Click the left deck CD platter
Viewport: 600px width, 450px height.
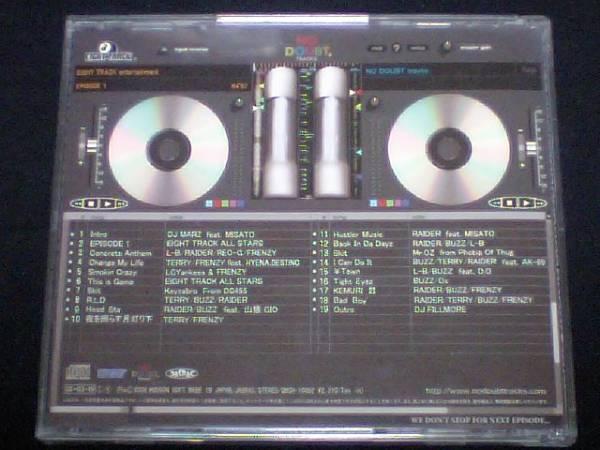tap(169, 150)
